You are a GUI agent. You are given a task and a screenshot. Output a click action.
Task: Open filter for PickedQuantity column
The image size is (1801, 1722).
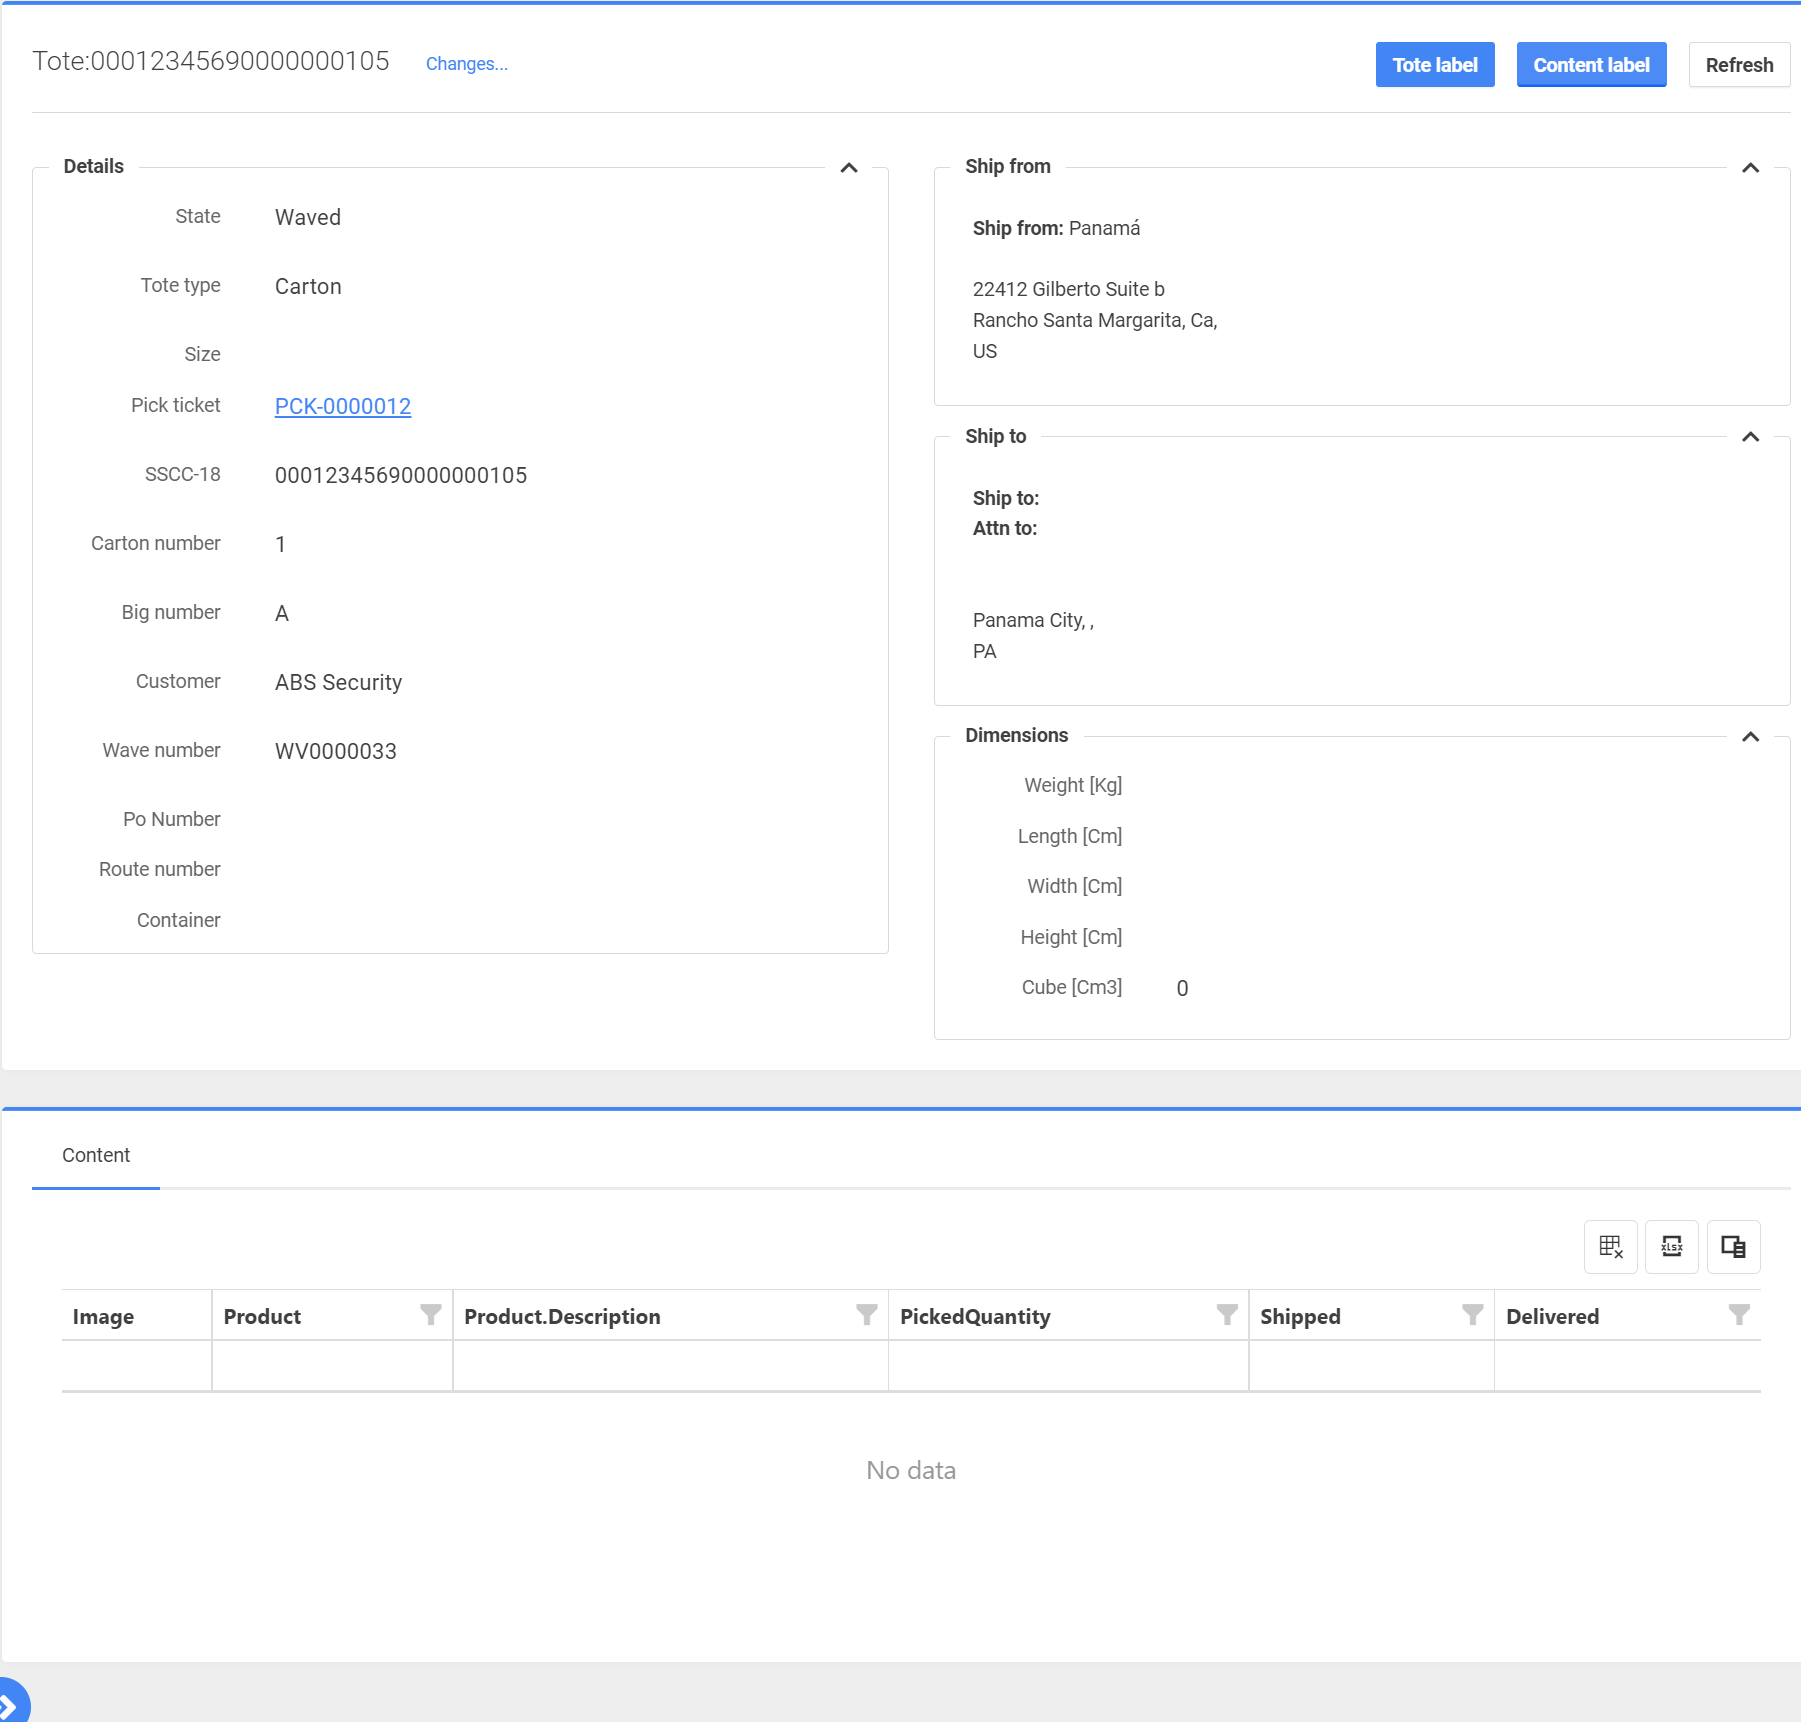click(x=1226, y=1315)
